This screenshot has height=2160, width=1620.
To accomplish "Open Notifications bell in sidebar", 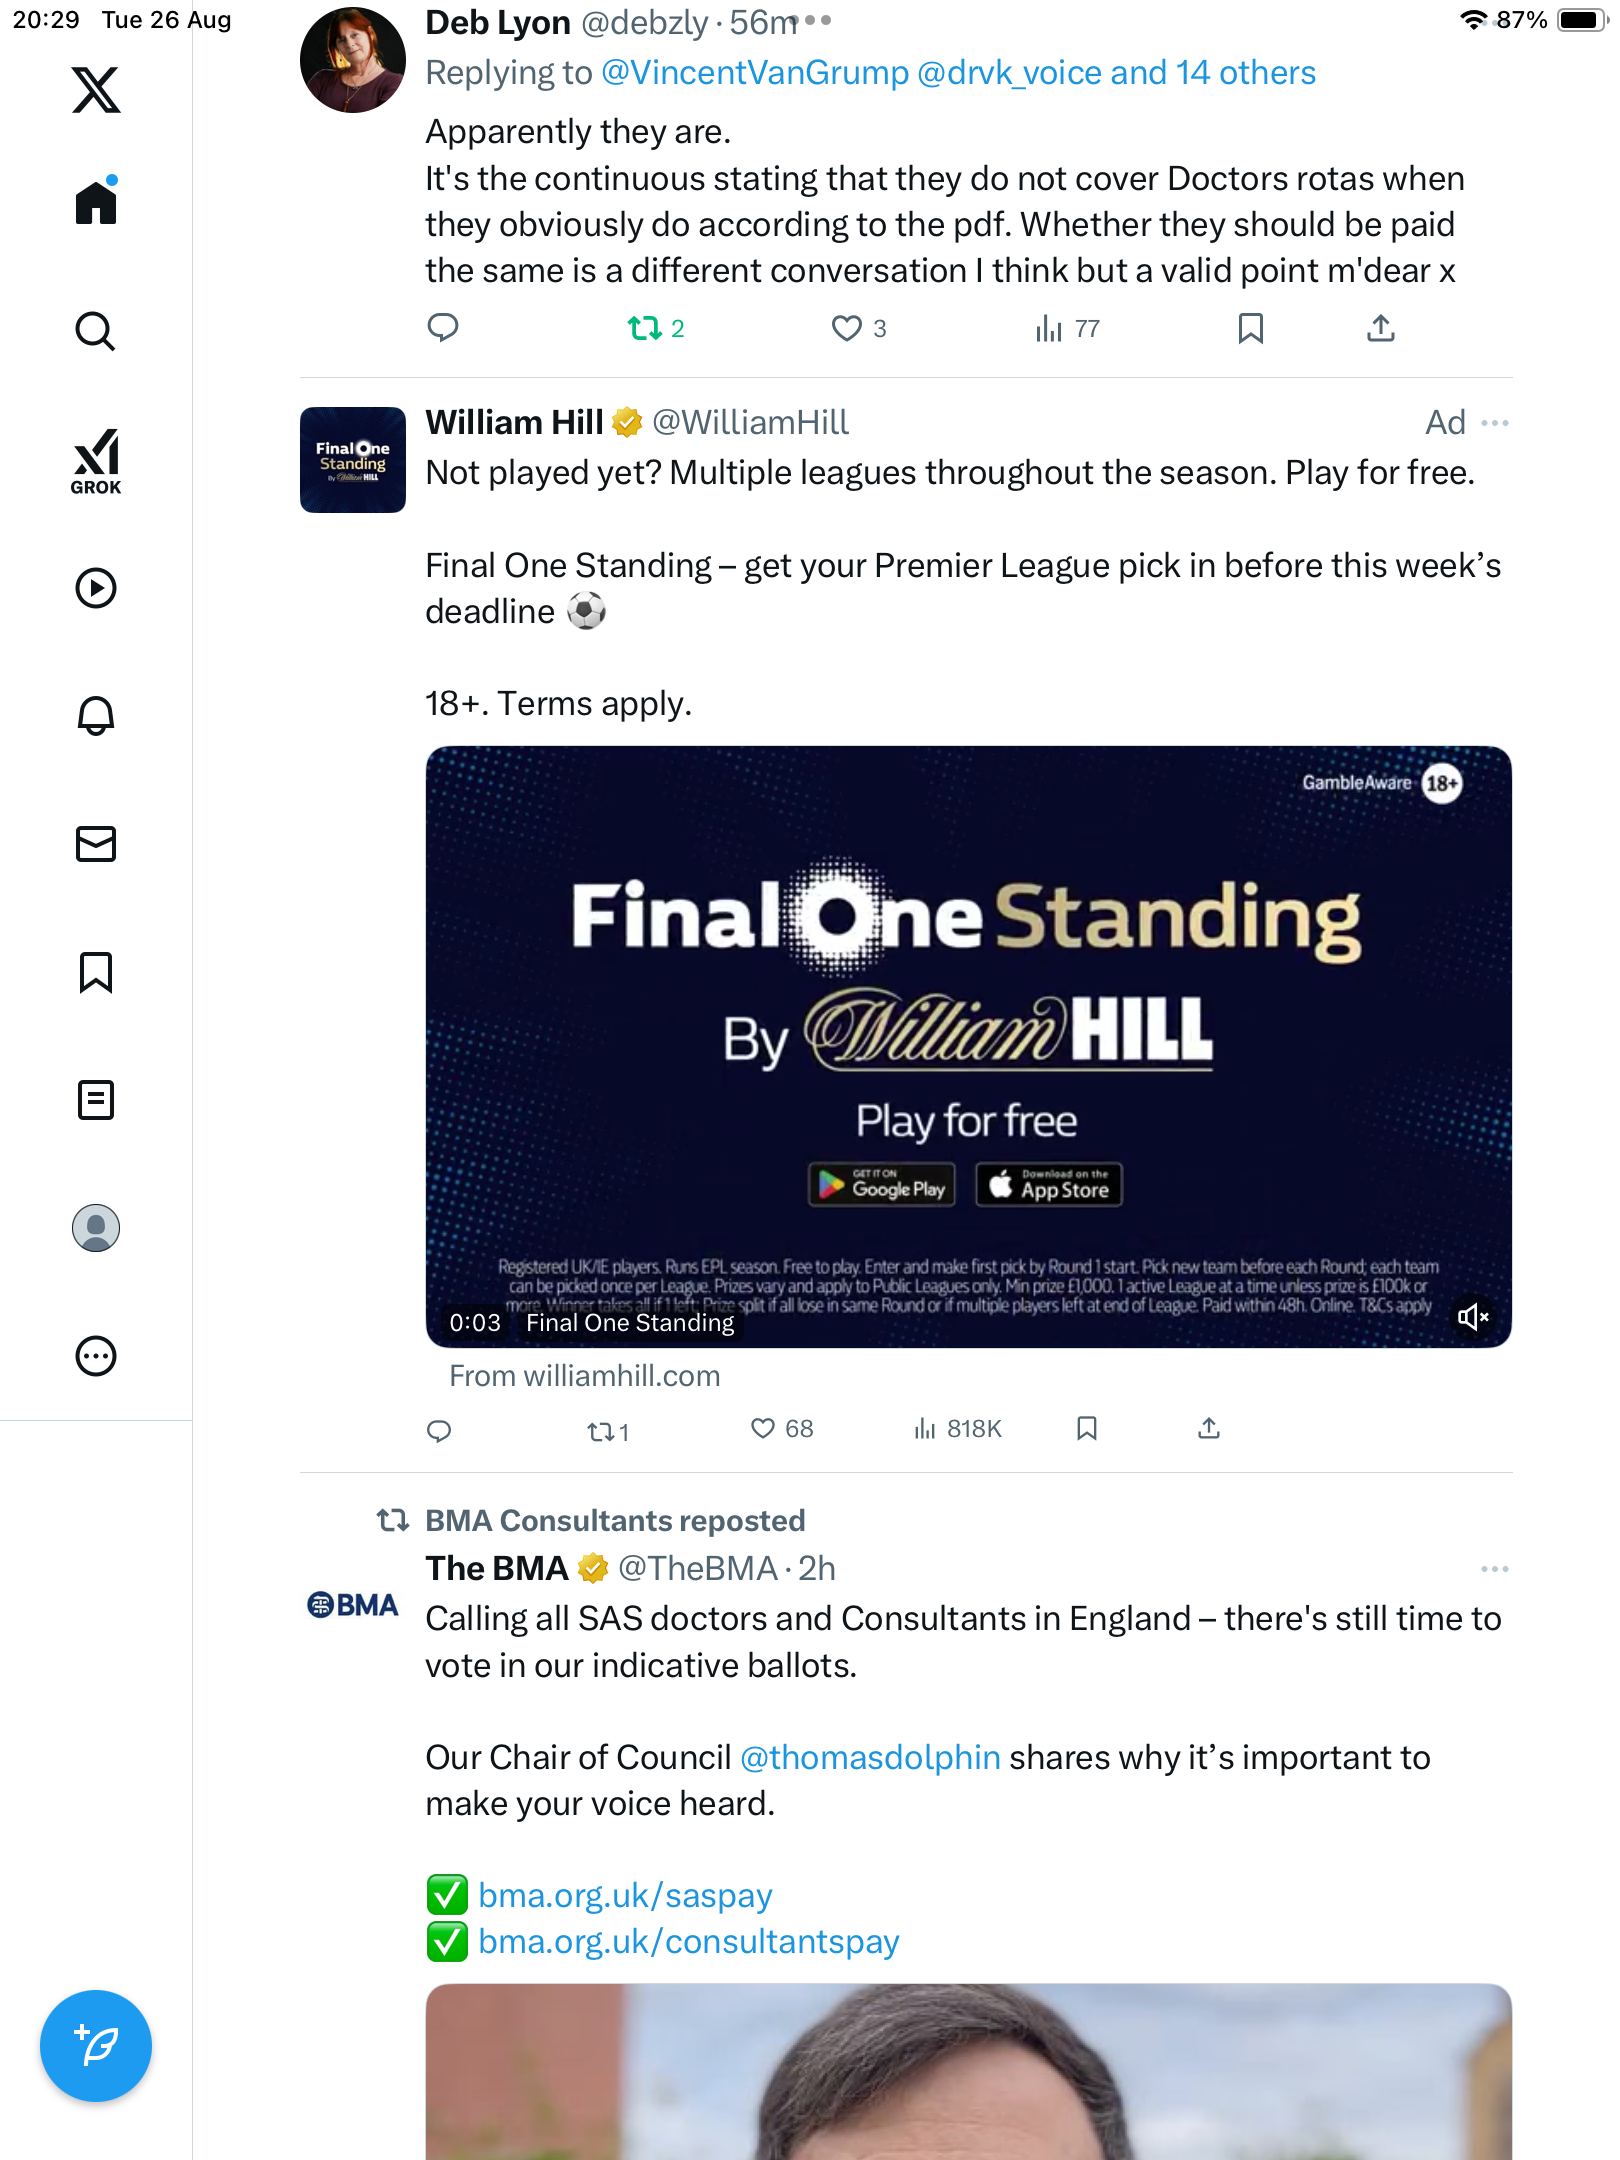I will 96,715.
